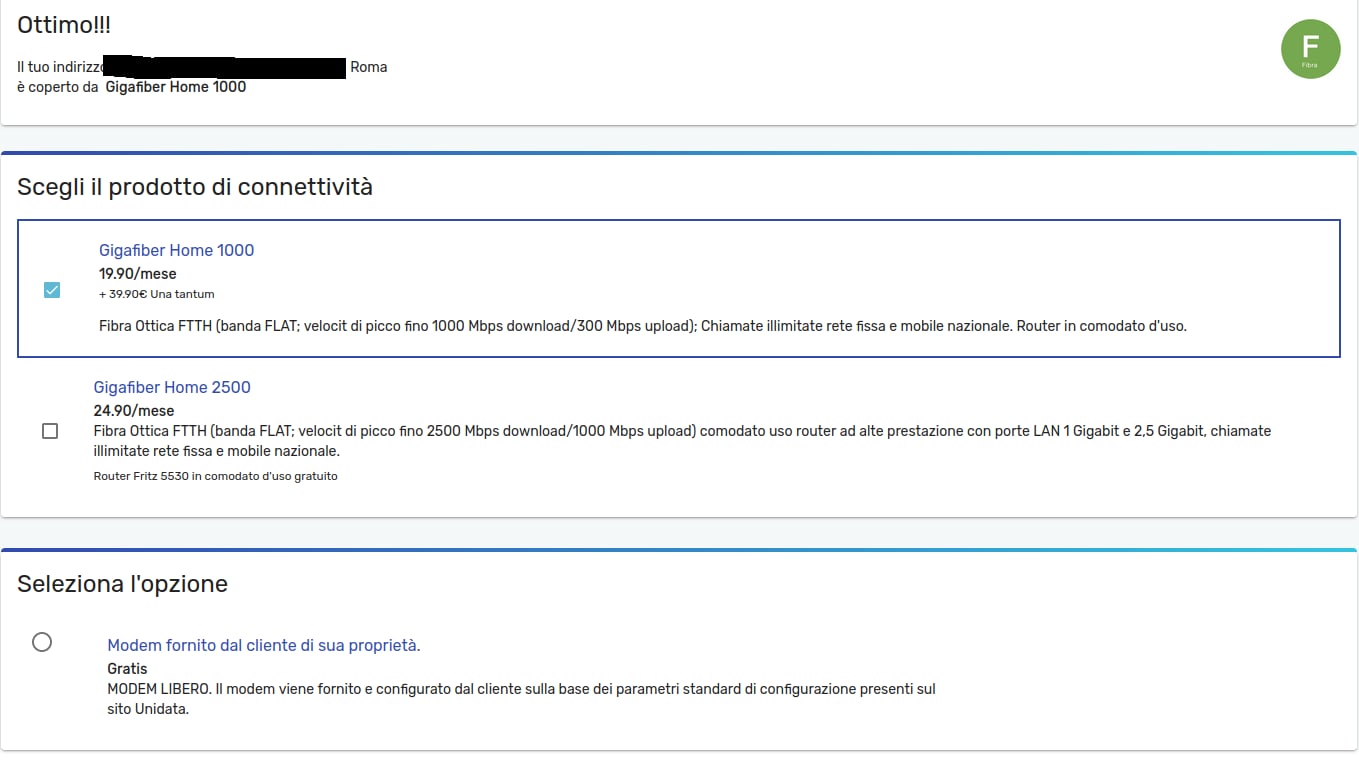Open the Gigafiber Home 1000 product title

pyautogui.click(x=176, y=250)
